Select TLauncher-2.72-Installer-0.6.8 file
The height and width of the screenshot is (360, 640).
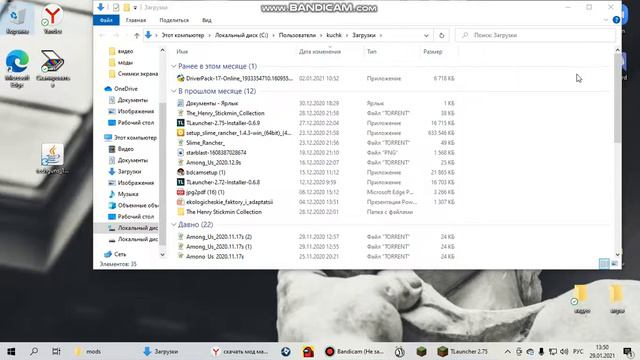point(223,182)
